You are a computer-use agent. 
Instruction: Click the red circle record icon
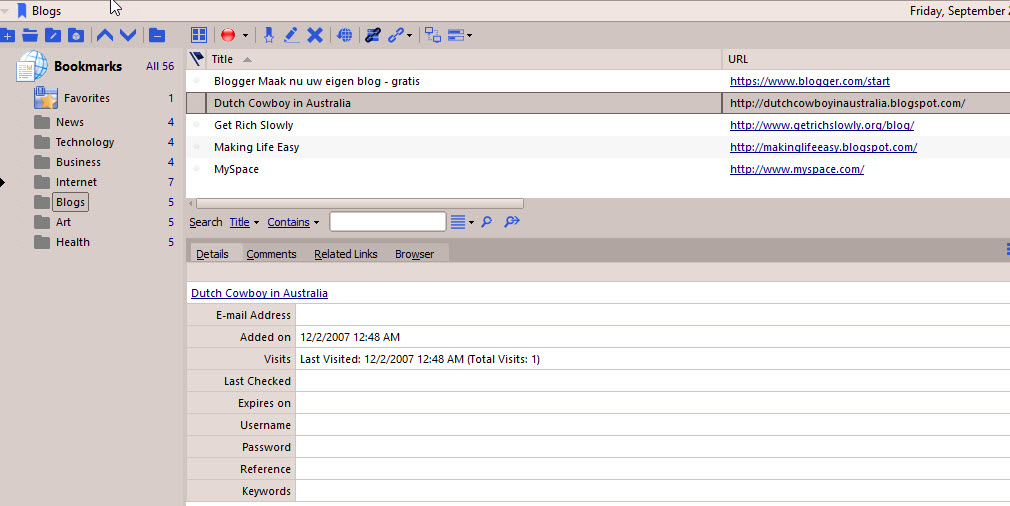pyautogui.click(x=228, y=35)
